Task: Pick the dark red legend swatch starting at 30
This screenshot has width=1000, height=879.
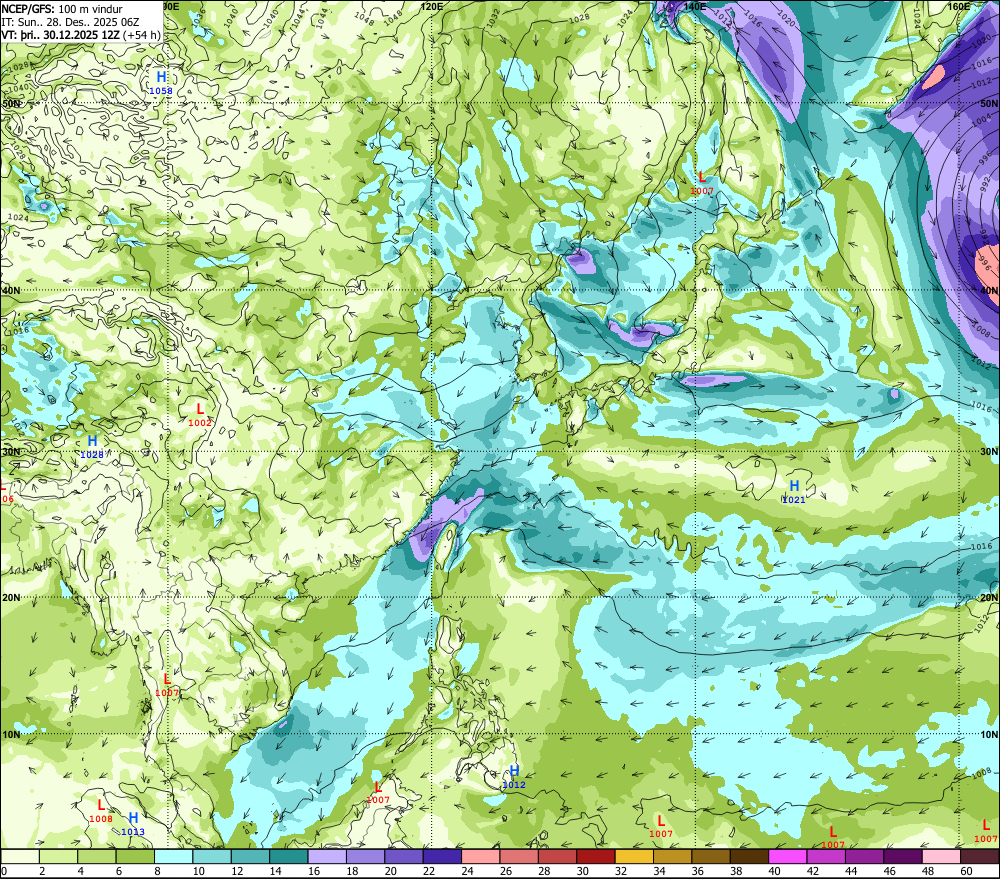Action: click(x=596, y=856)
